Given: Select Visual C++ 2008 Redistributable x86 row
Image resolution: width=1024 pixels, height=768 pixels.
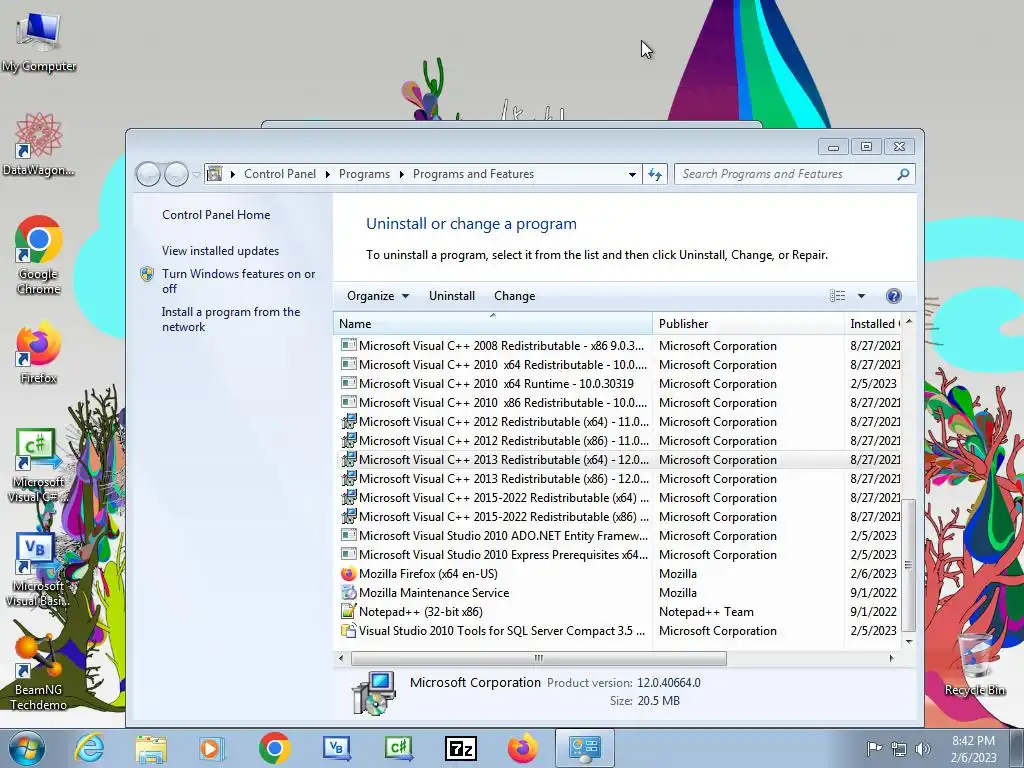Looking at the screenshot, I should point(619,345).
